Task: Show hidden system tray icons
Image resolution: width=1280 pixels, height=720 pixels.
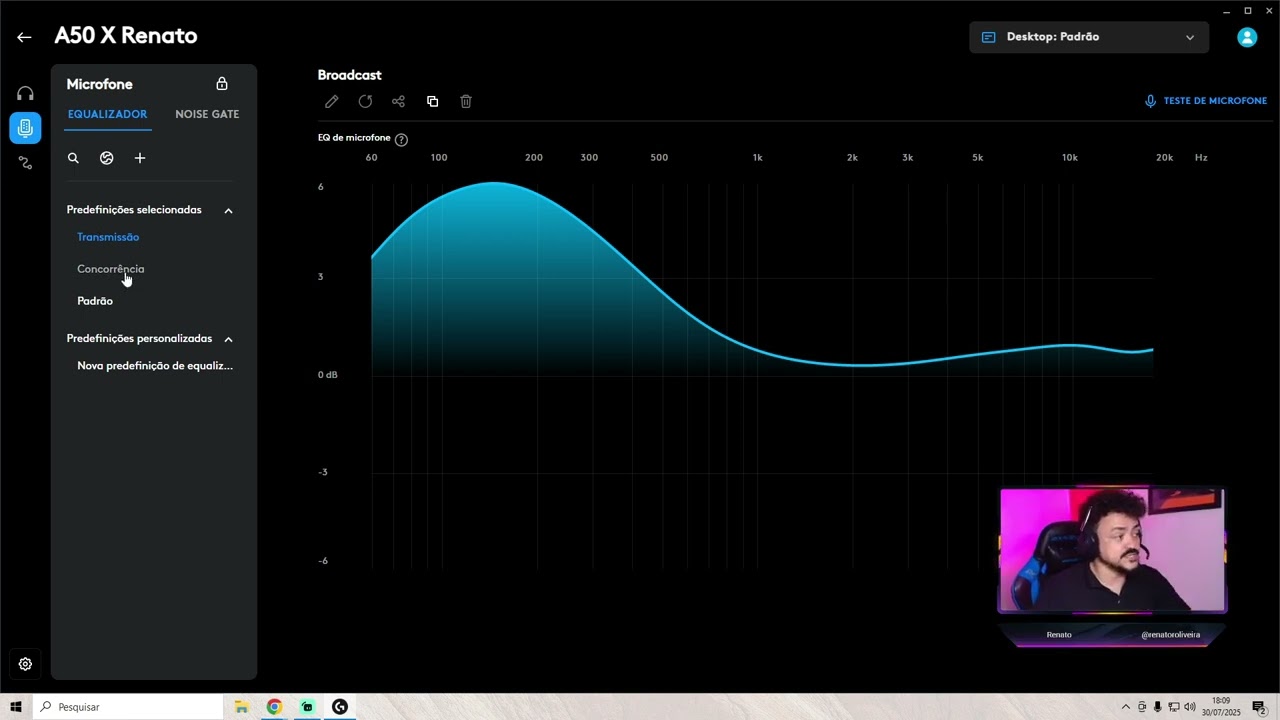Action: (1126, 707)
